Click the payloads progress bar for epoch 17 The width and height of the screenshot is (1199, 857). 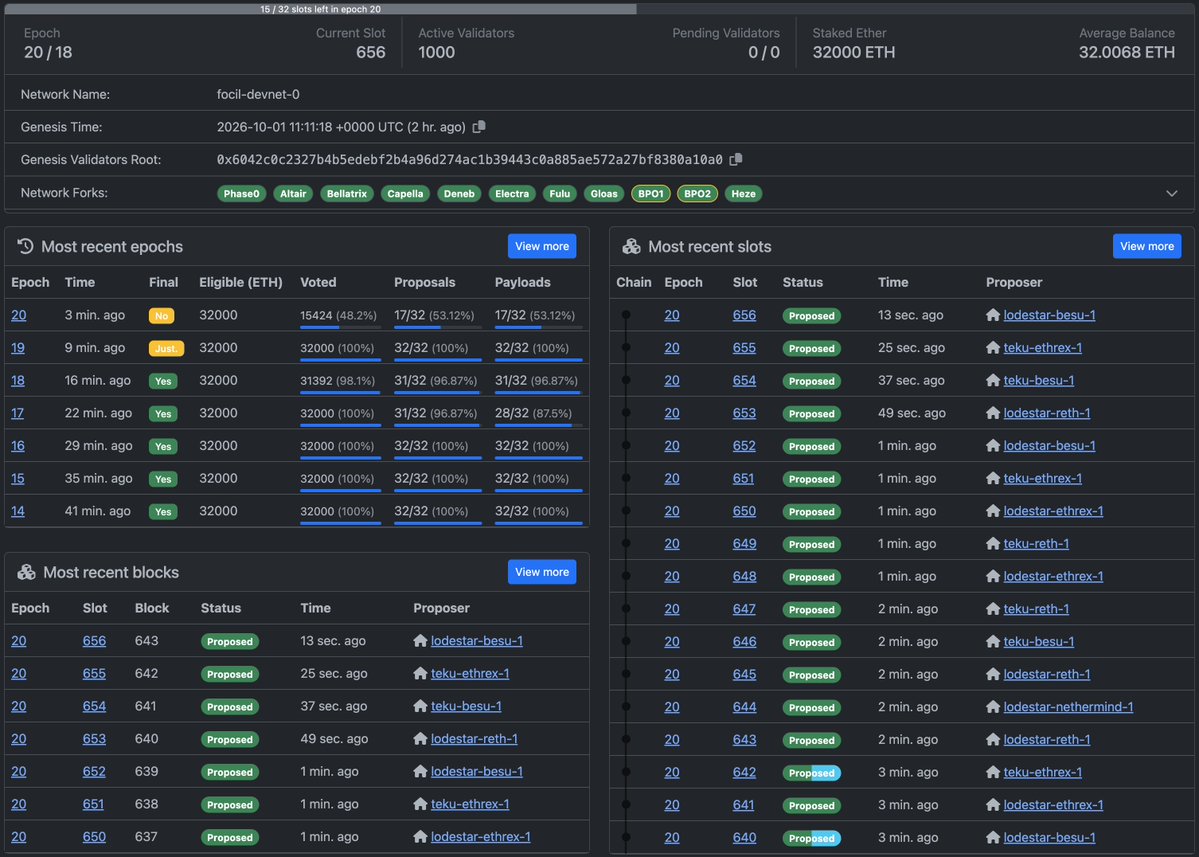[x=538, y=425]
